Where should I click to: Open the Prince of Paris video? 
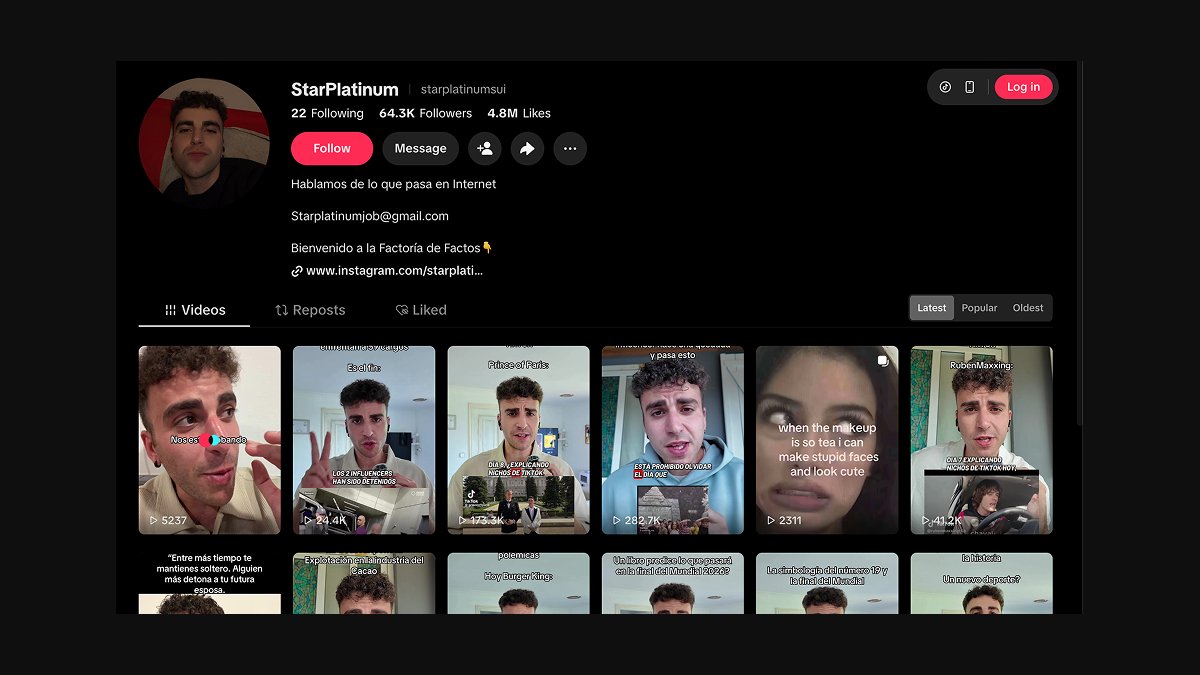[x=519, y=440]
